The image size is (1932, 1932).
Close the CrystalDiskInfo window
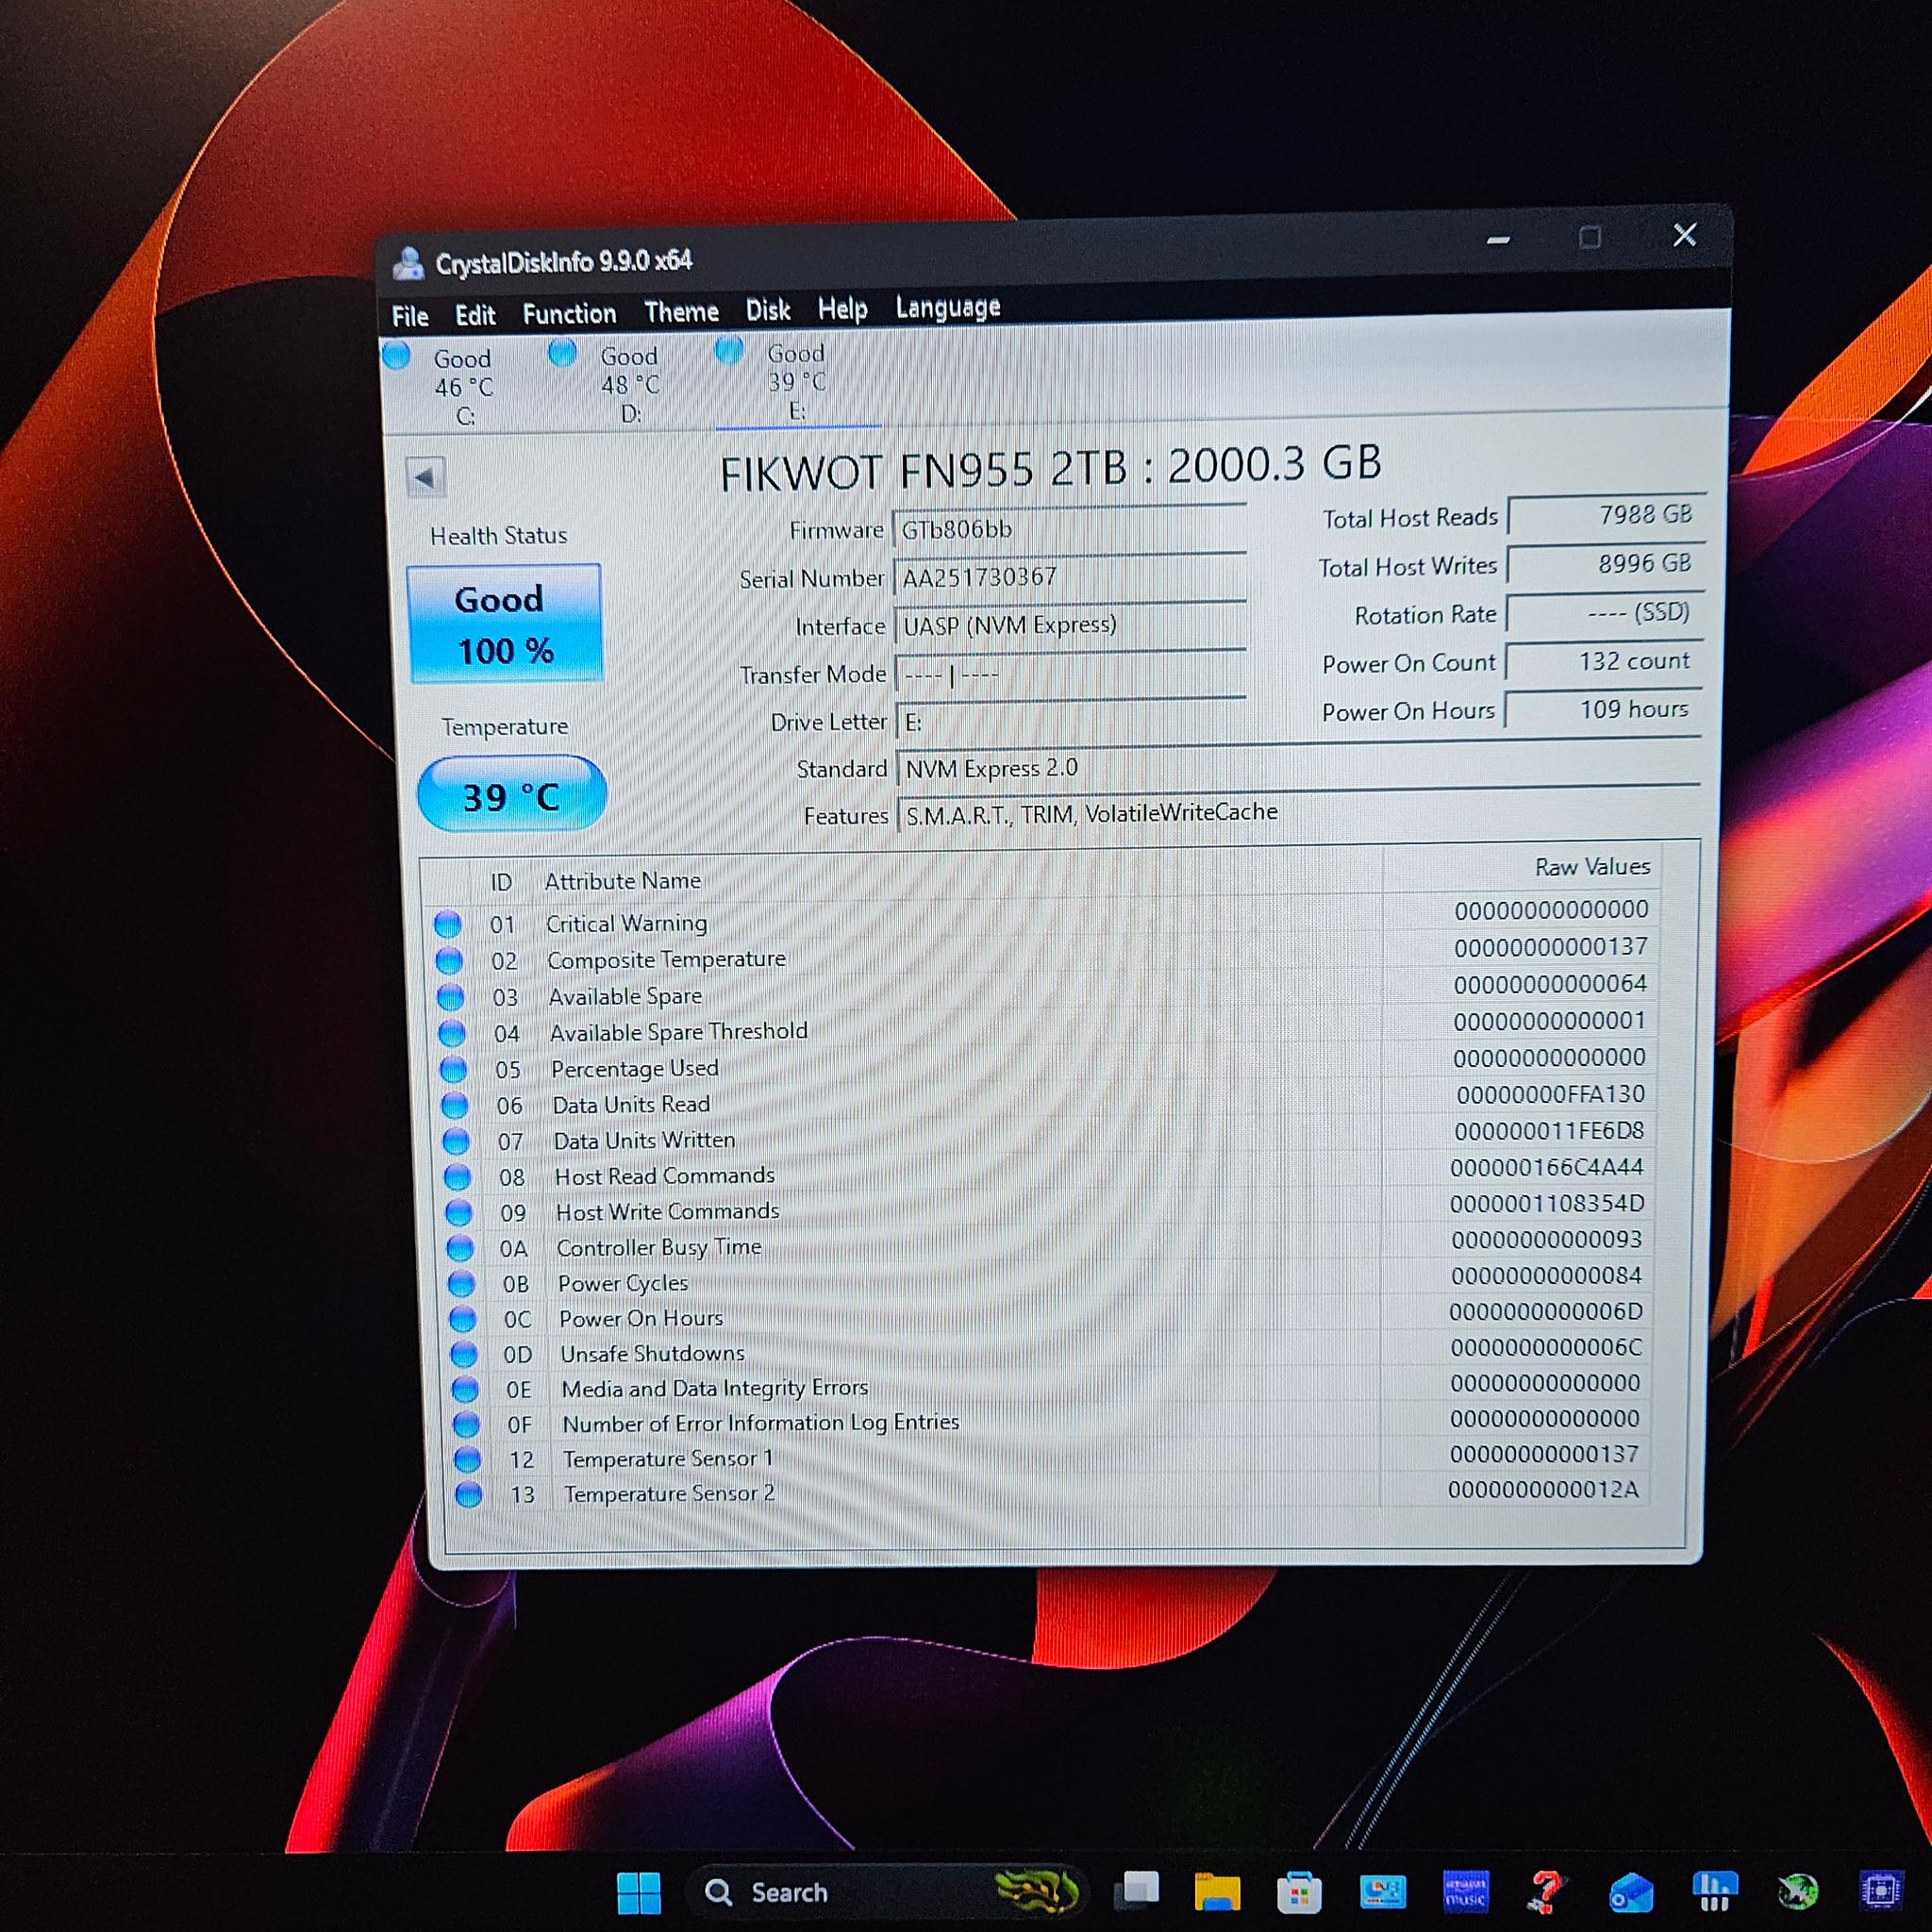(1684, 235)
